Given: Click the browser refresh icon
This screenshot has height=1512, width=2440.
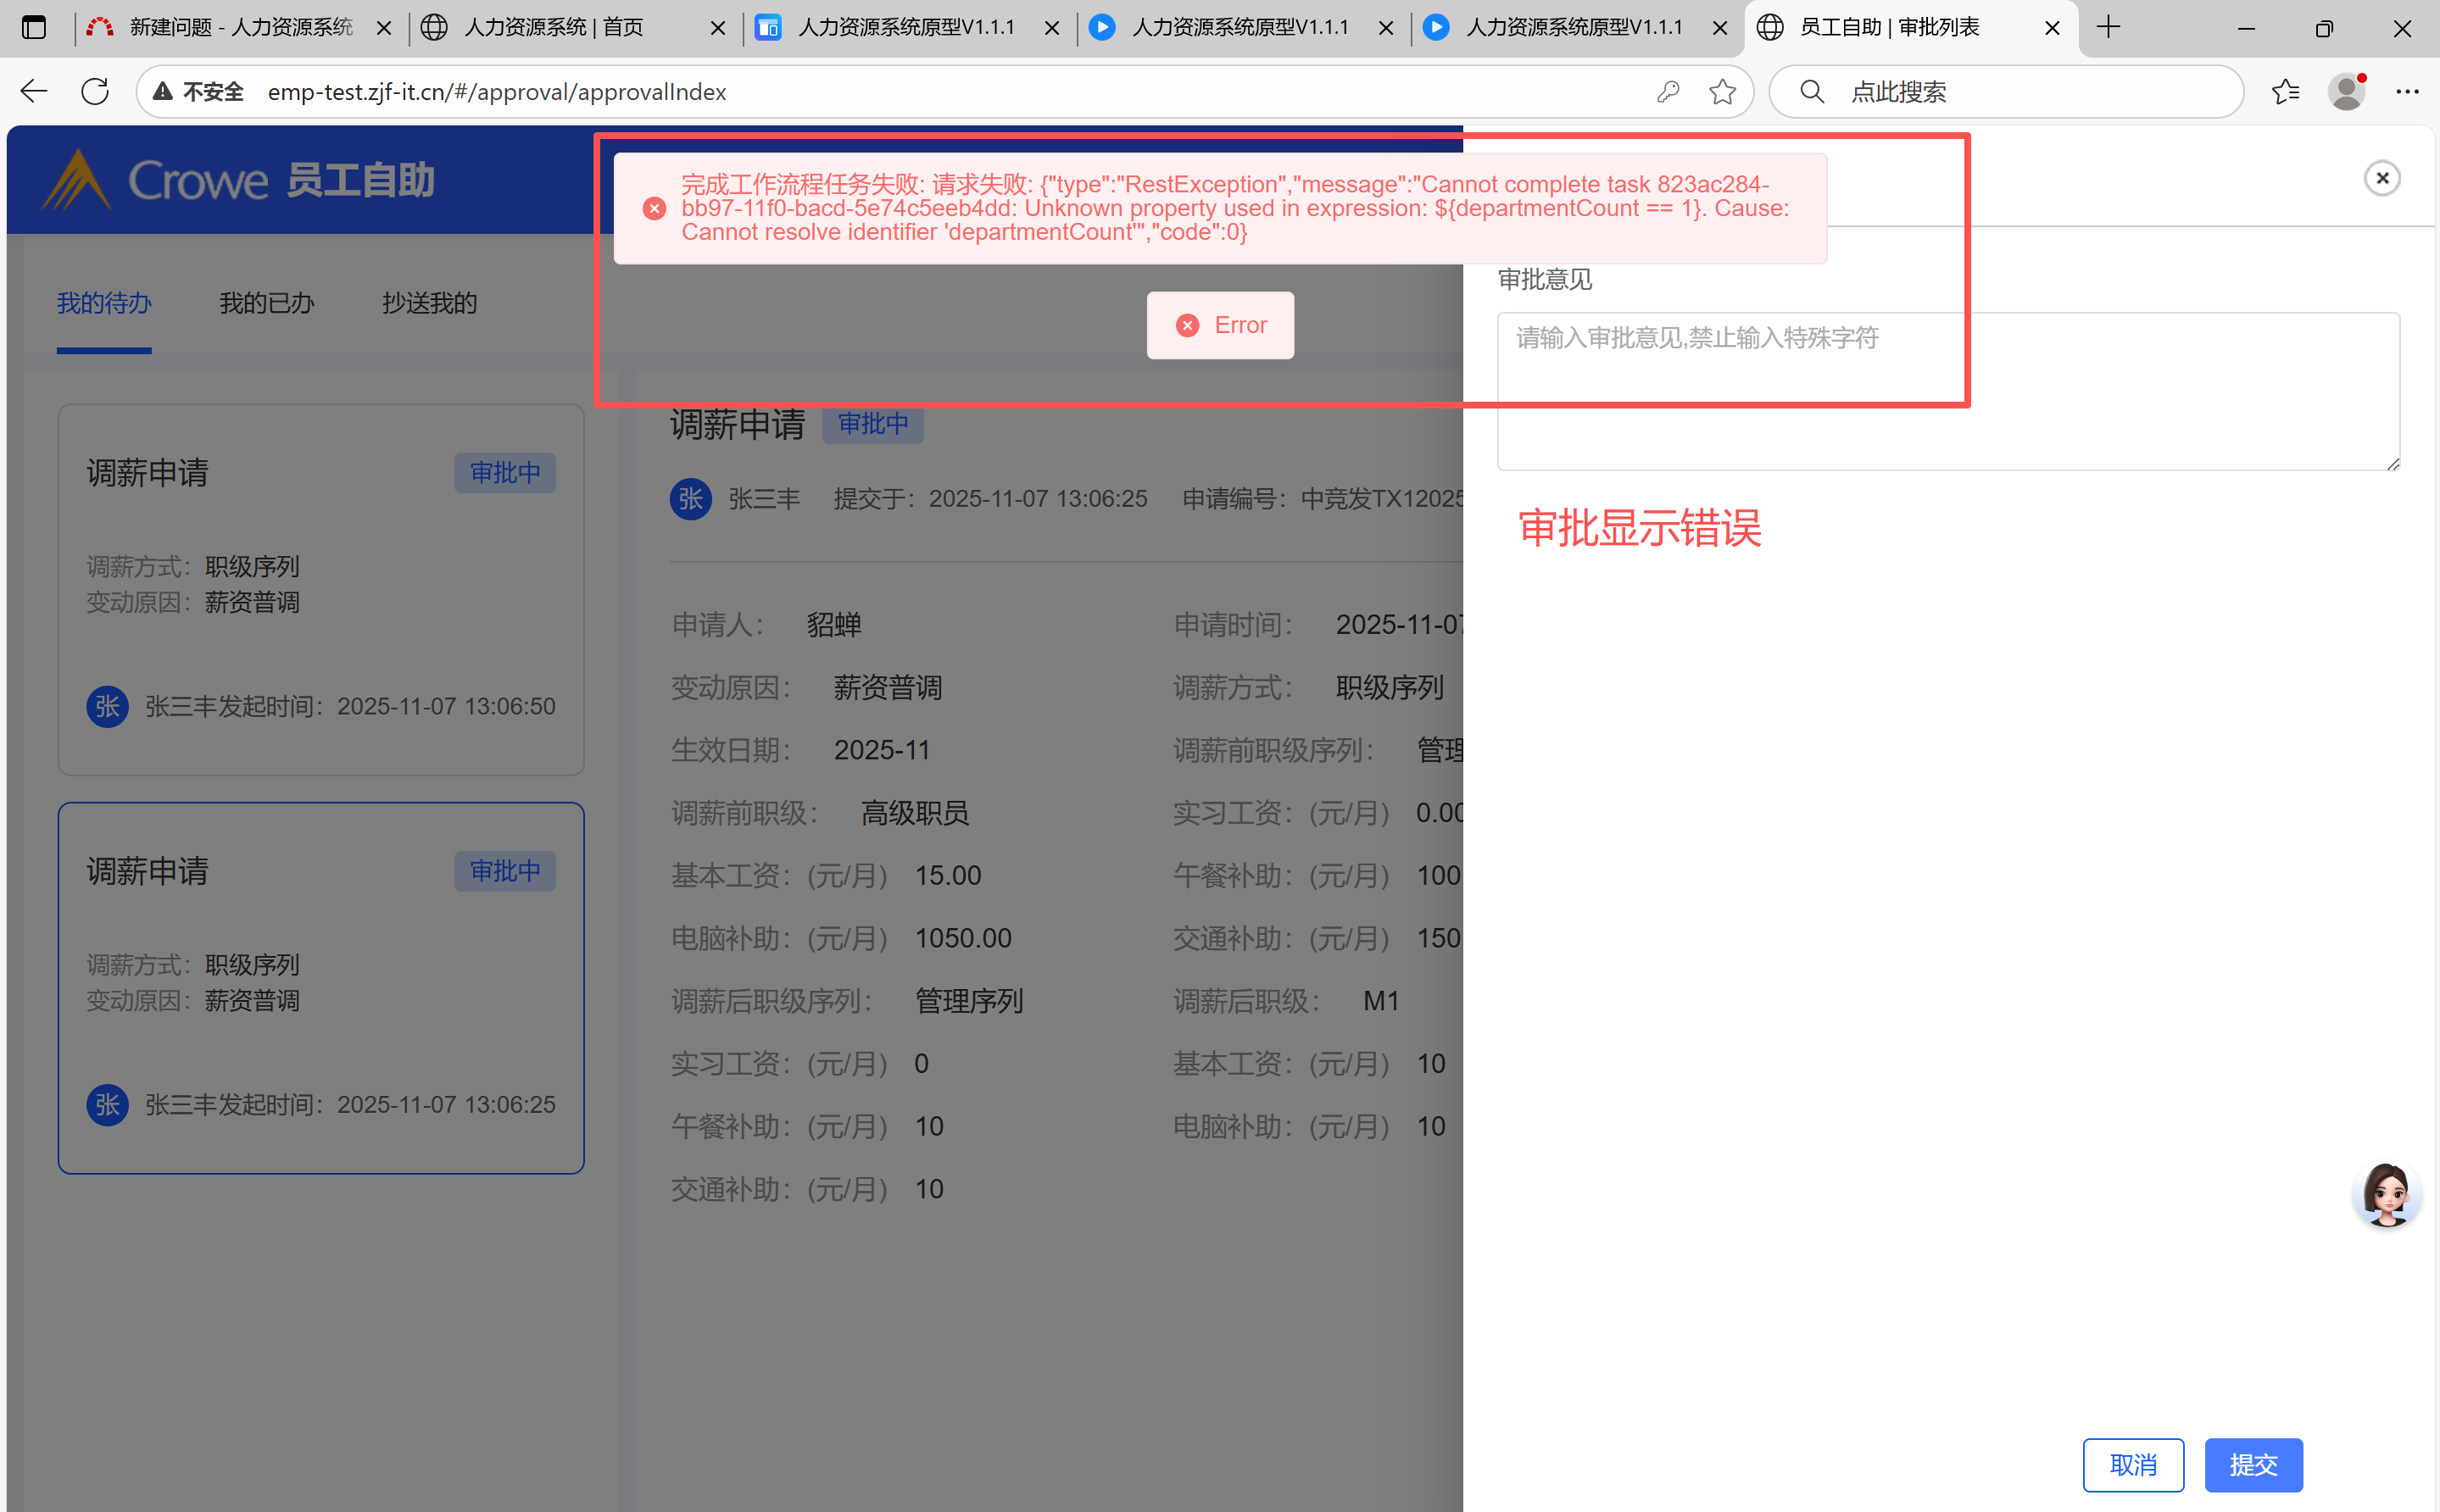Looking at the screenshot, I should (95, 92).
